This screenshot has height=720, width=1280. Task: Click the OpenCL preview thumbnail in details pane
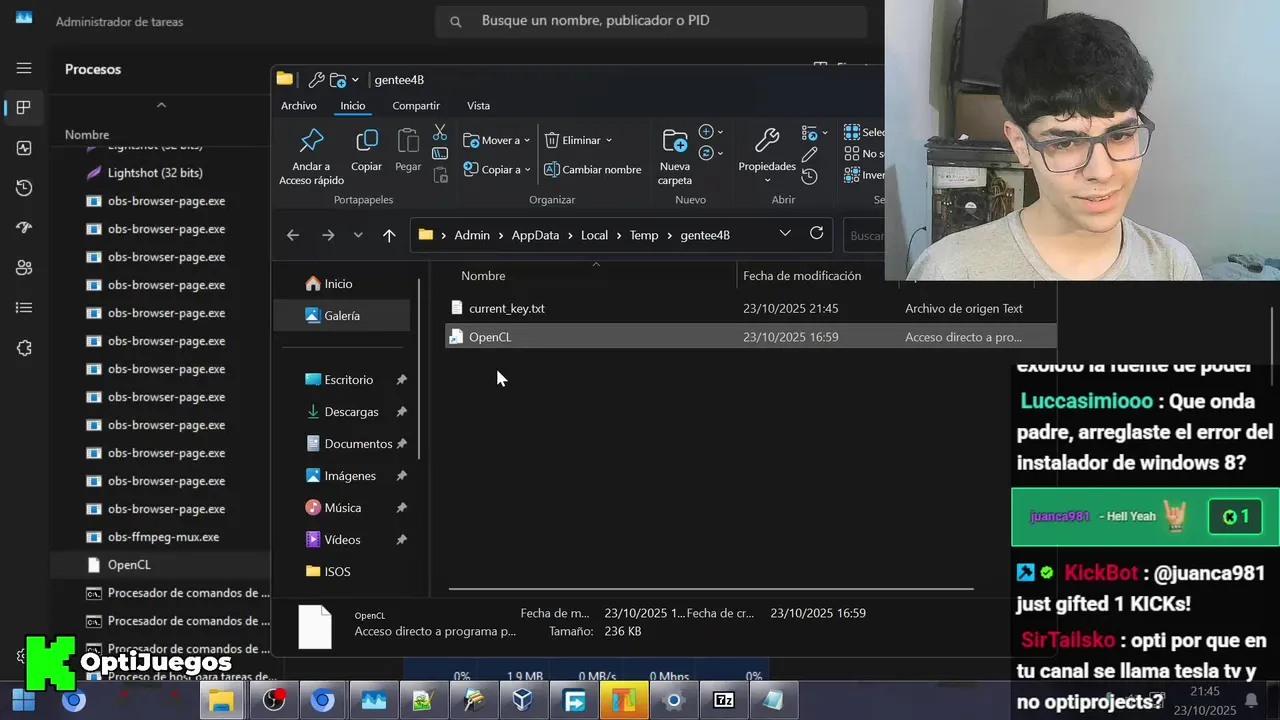pyautogui.click(x=315, y=628)
